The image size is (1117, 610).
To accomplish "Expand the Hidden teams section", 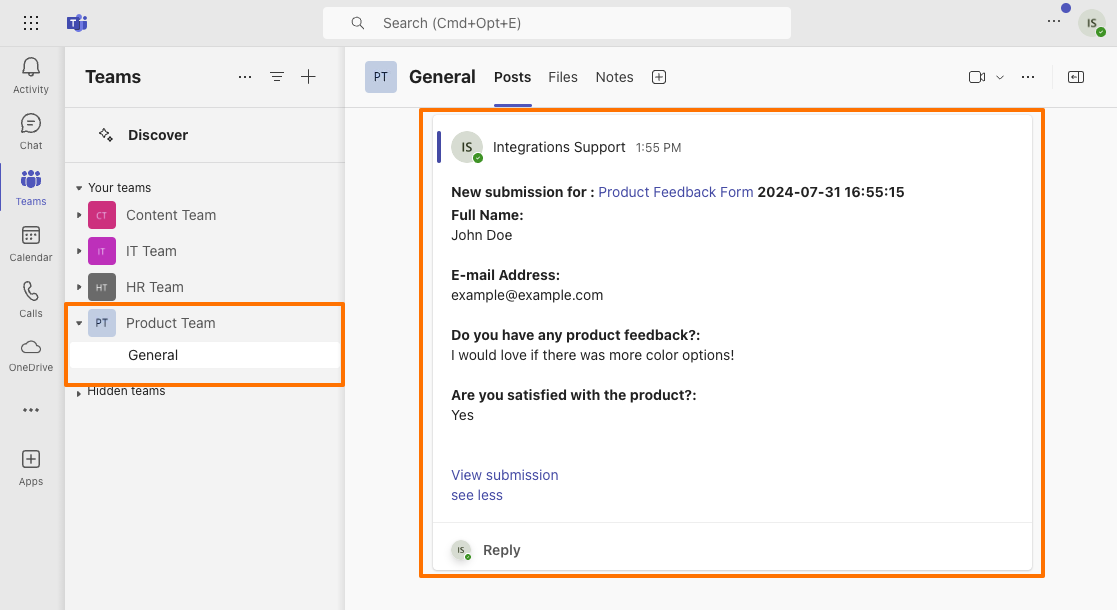I will click(79, 393).
